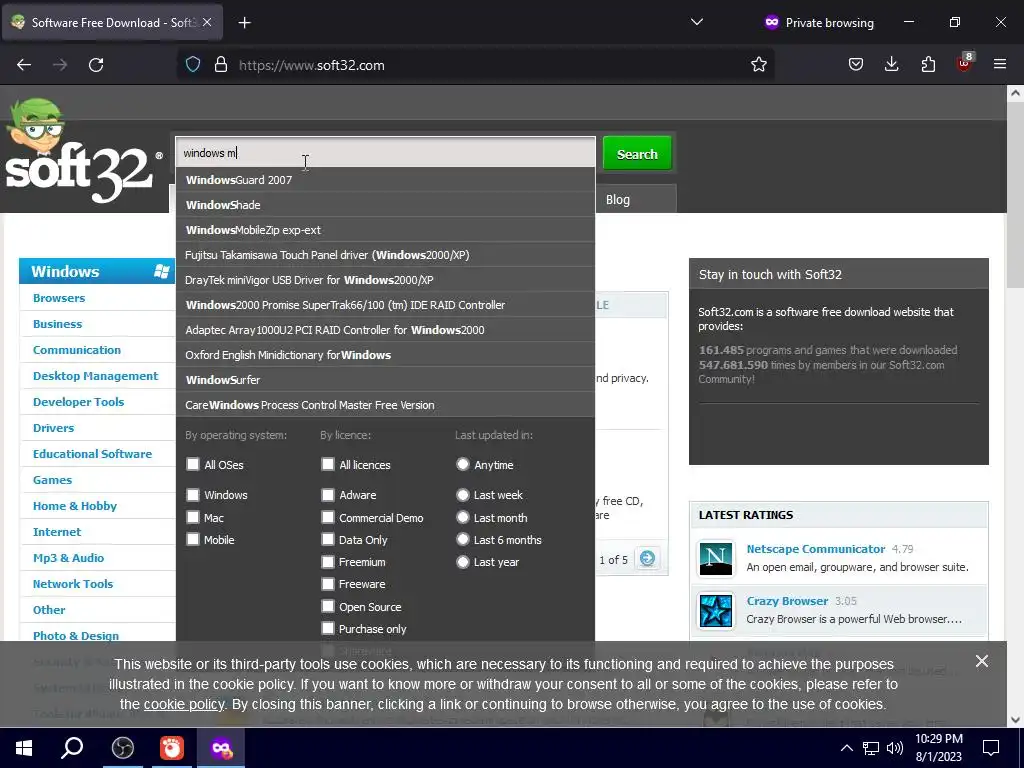Open the list all tabs dropdown arrow

(x=697, y=22)
